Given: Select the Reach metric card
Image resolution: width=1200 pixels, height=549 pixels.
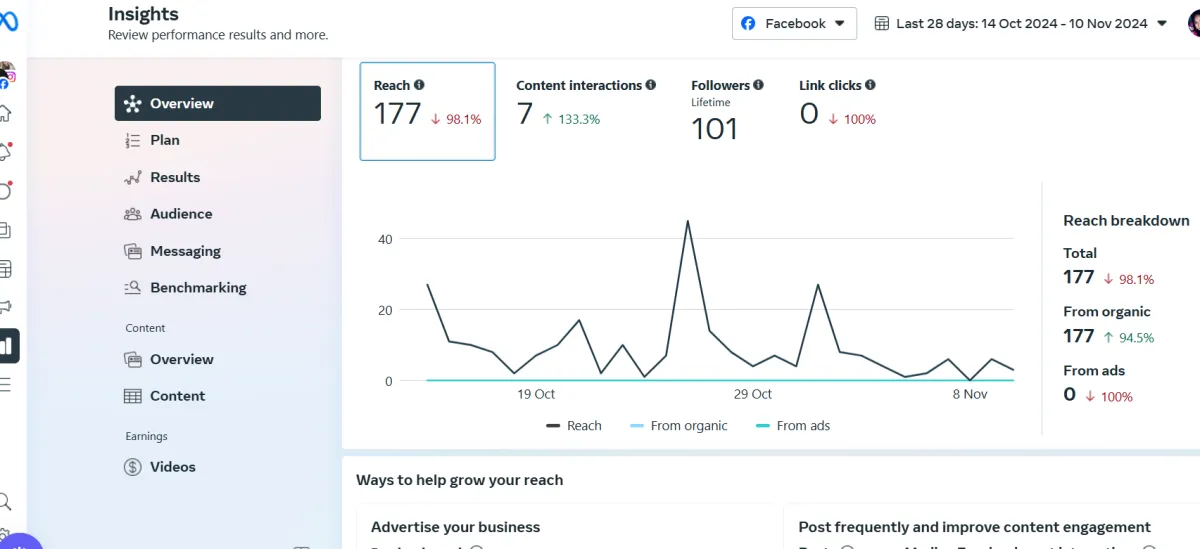Looking at the screenshot, I should (x=427, y=111).
